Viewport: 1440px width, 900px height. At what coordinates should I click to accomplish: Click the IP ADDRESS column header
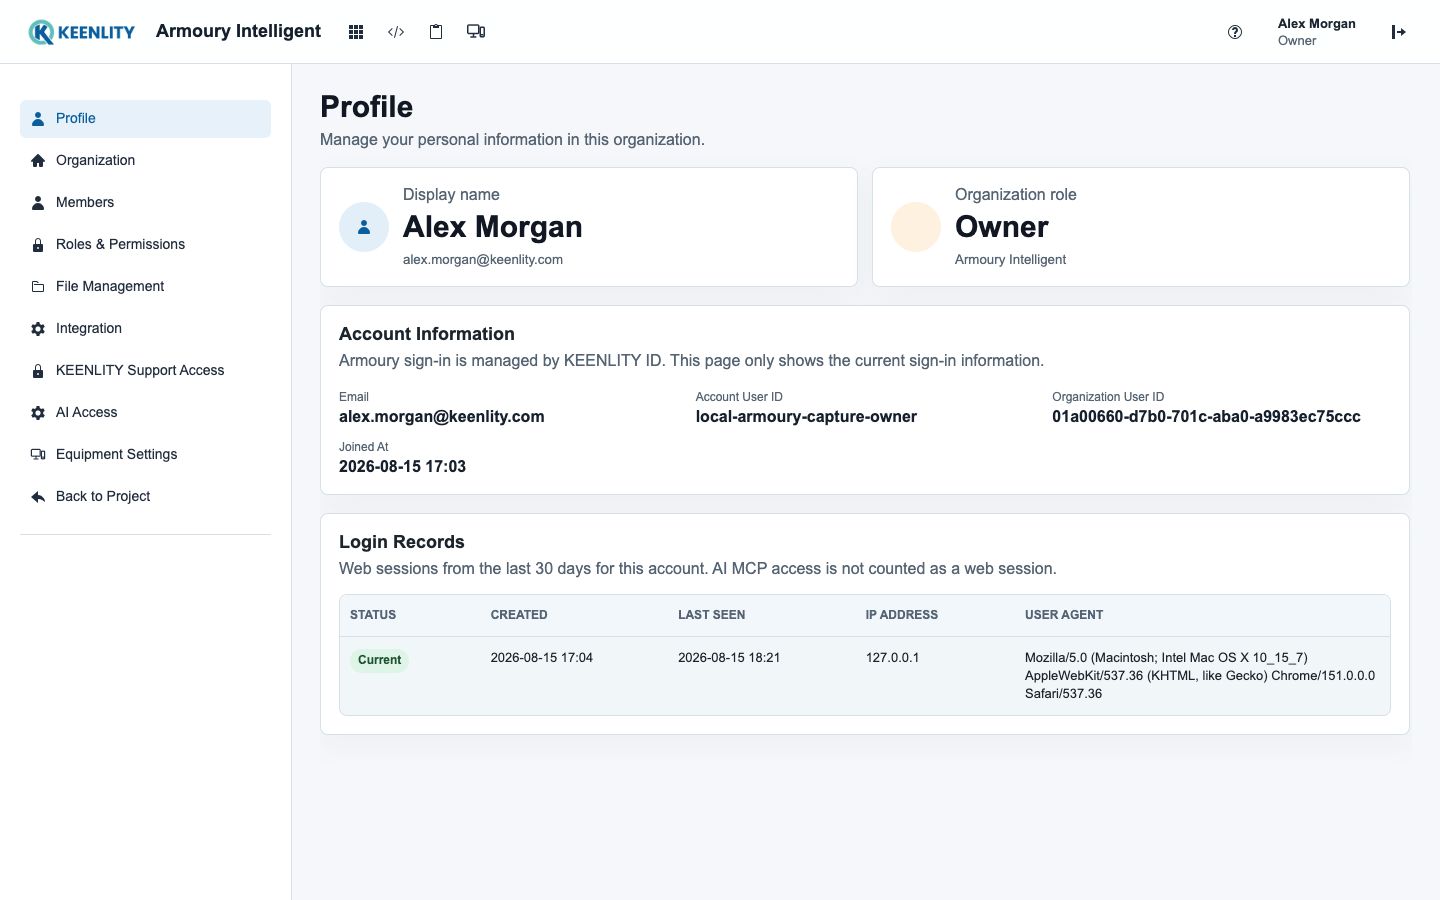coord(901,615)
